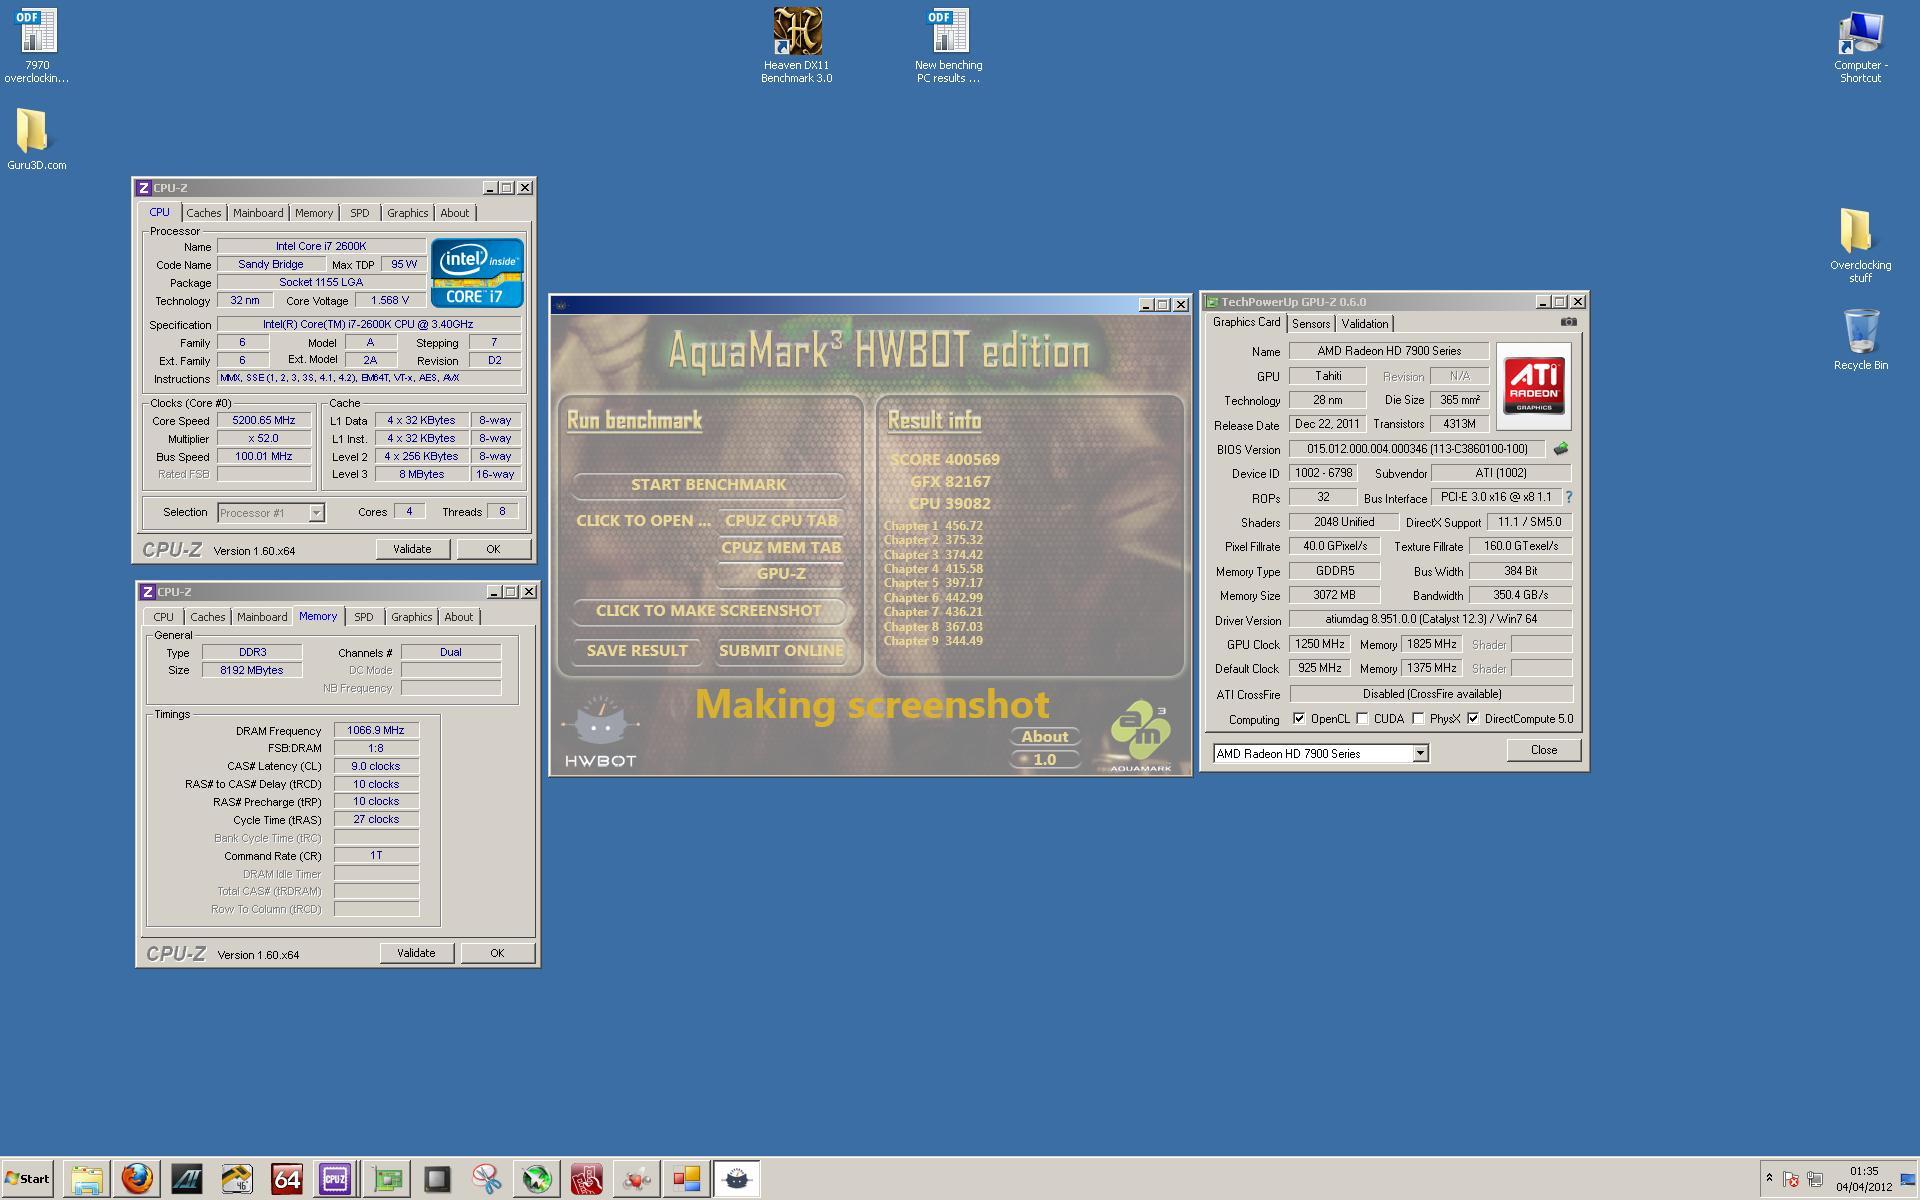Click the Snipping Tool scissors taskbar icon
The width and height of the screenshot is (1920, 1200).
(487, 1179)
